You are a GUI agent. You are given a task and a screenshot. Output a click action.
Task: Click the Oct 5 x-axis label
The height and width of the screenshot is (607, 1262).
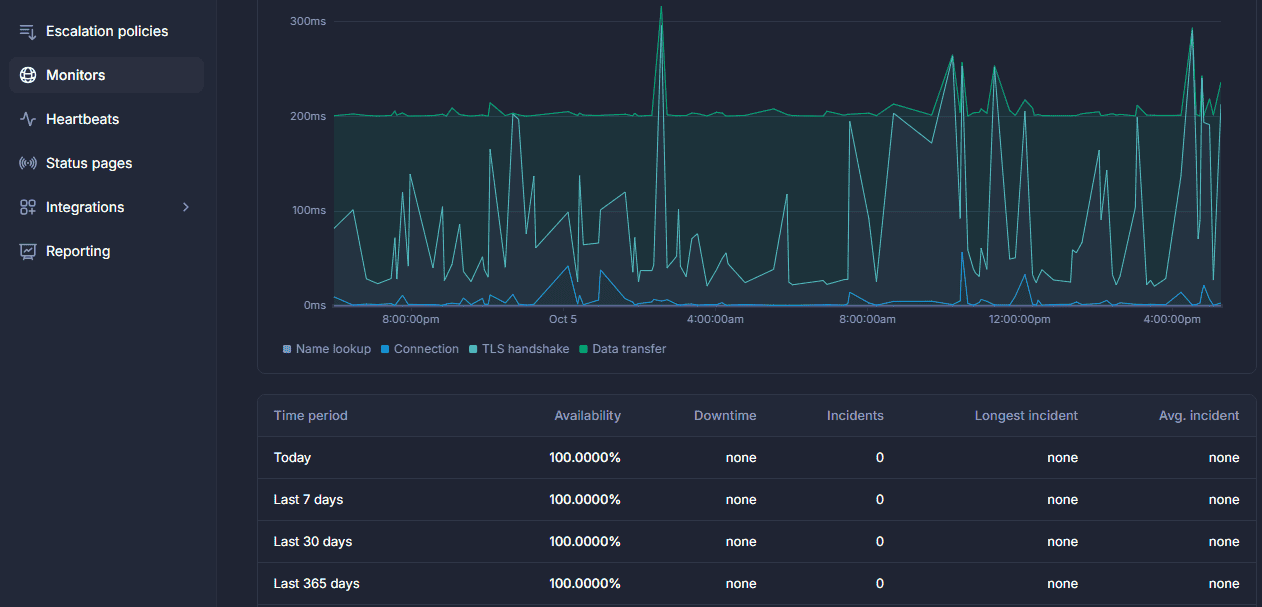563,319
